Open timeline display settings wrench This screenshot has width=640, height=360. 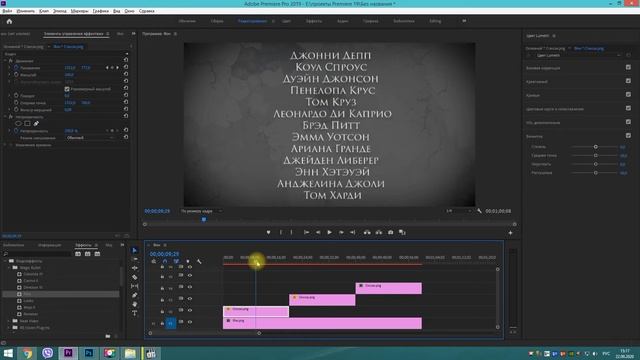[199, 261]
